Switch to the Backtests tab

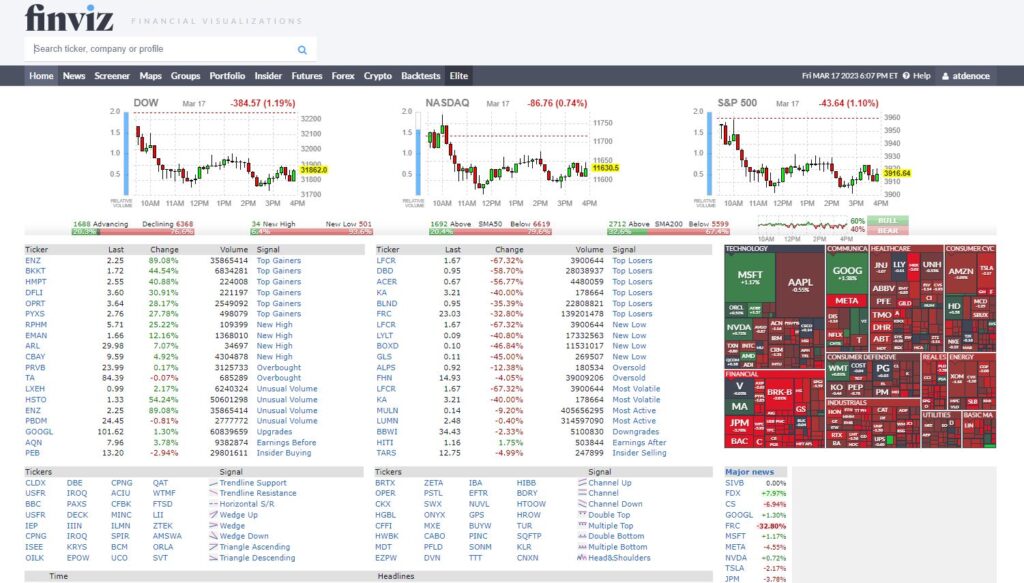[x=420, y=75]
